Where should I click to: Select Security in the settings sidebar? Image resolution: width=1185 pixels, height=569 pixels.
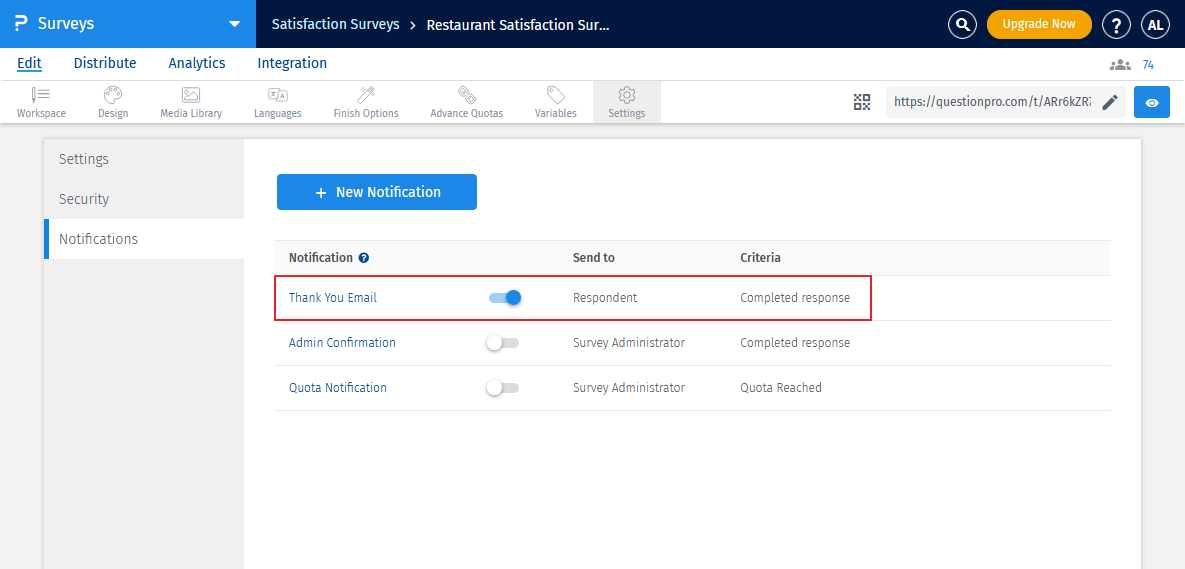pos(84,199)
